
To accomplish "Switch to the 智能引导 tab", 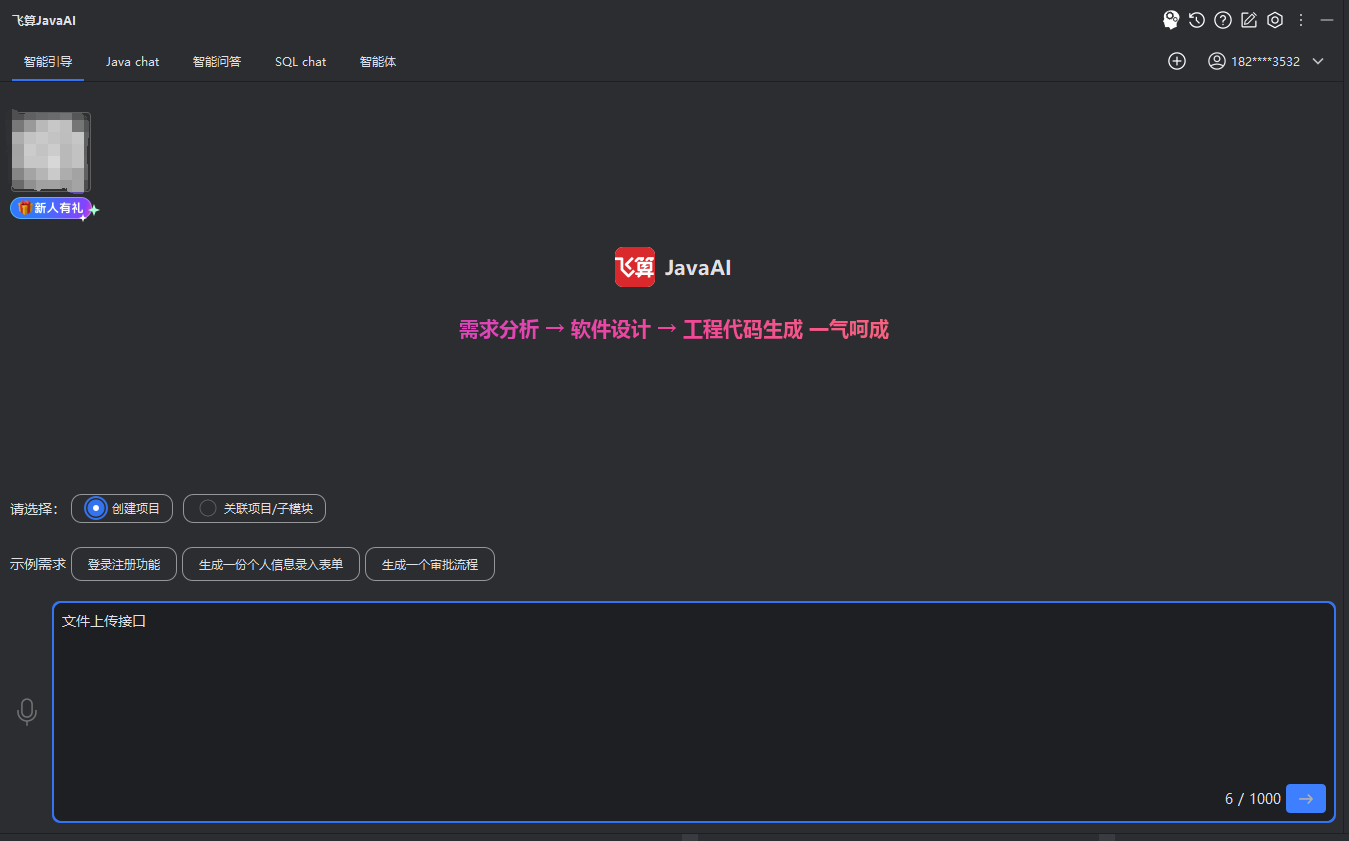I will pyautogui.click(x=48, y=61).
